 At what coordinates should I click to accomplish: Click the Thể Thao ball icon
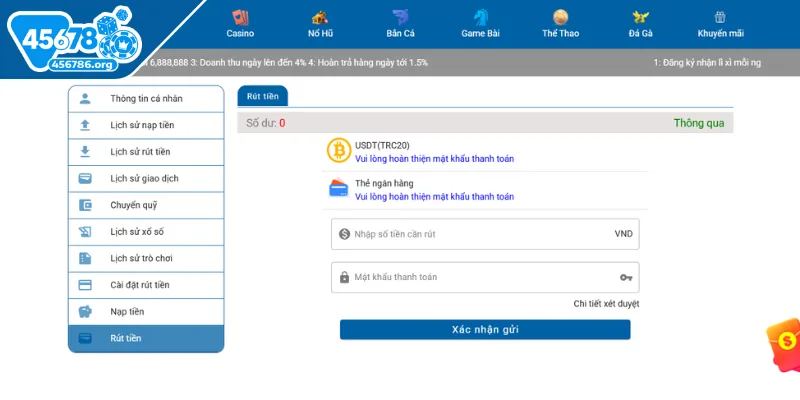click(x=561, y=17)
